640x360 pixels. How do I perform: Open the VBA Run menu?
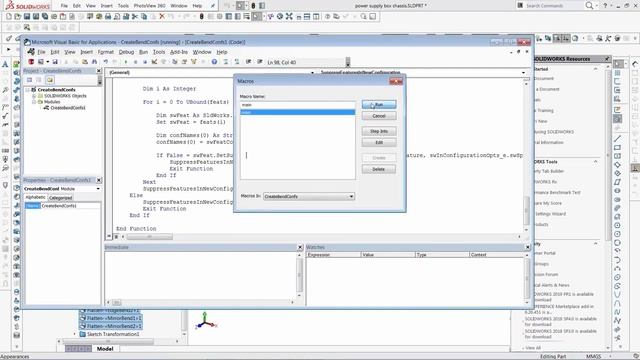[x=143, y=52]
